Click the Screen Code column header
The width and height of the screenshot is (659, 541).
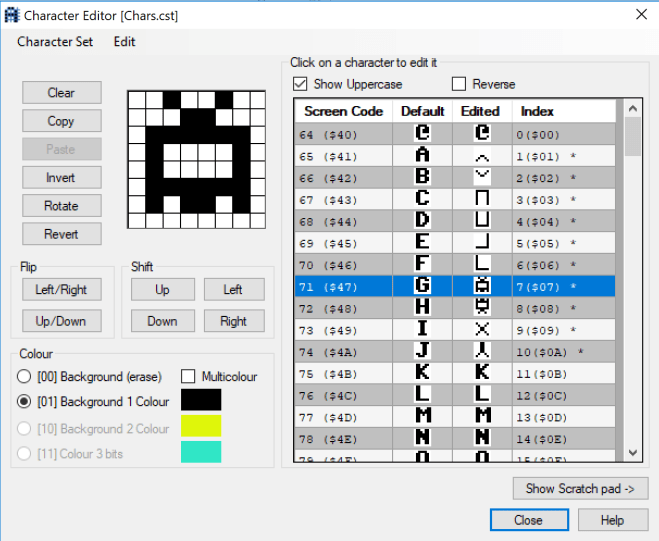coord(343,111)
